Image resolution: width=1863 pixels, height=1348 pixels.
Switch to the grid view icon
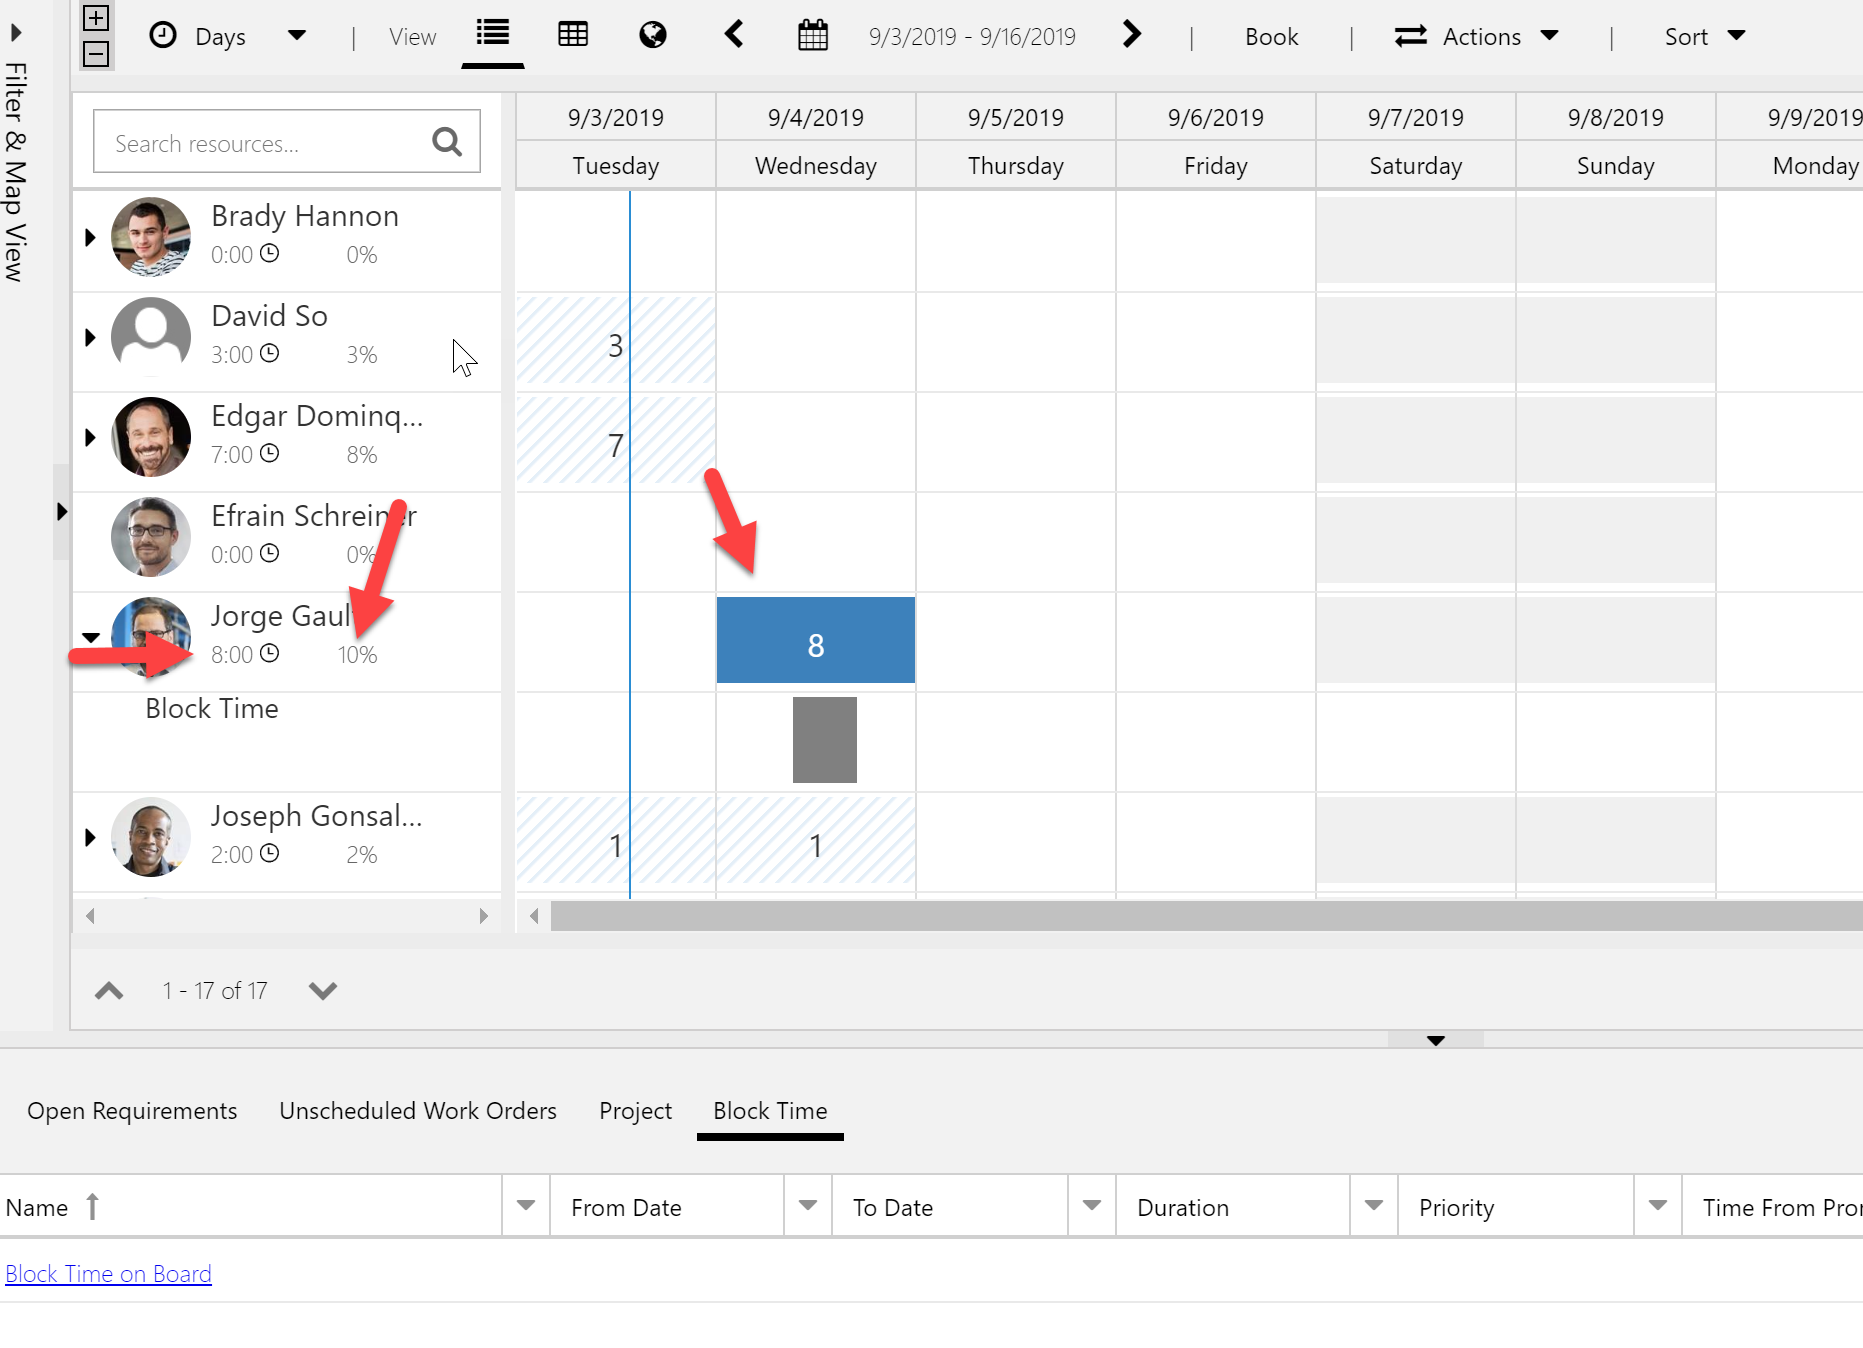573,33
